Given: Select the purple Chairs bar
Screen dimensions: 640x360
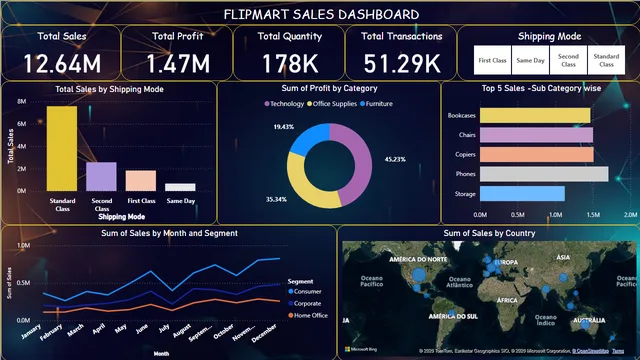Looking at the screenshot, I should click(536, 135).
